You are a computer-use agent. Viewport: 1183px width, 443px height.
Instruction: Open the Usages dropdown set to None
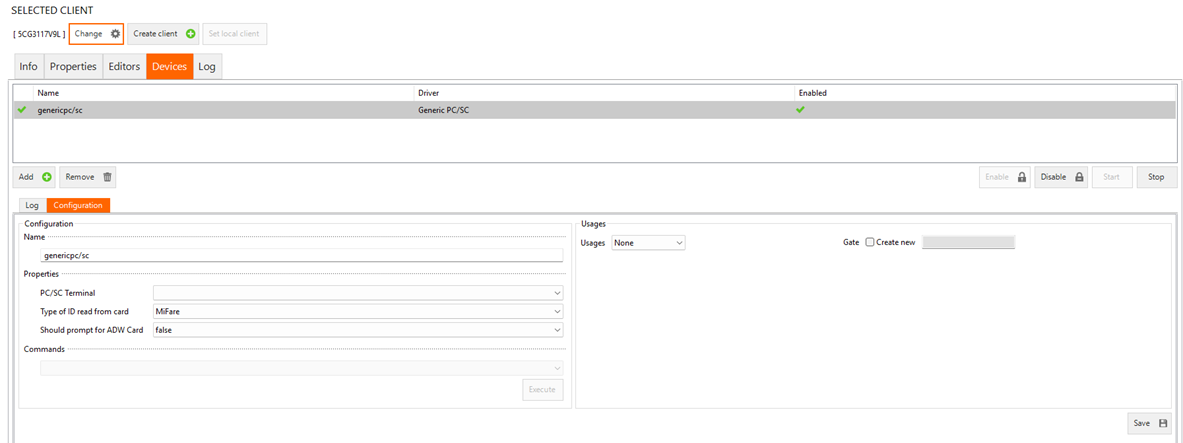click(x=648, y=242)
